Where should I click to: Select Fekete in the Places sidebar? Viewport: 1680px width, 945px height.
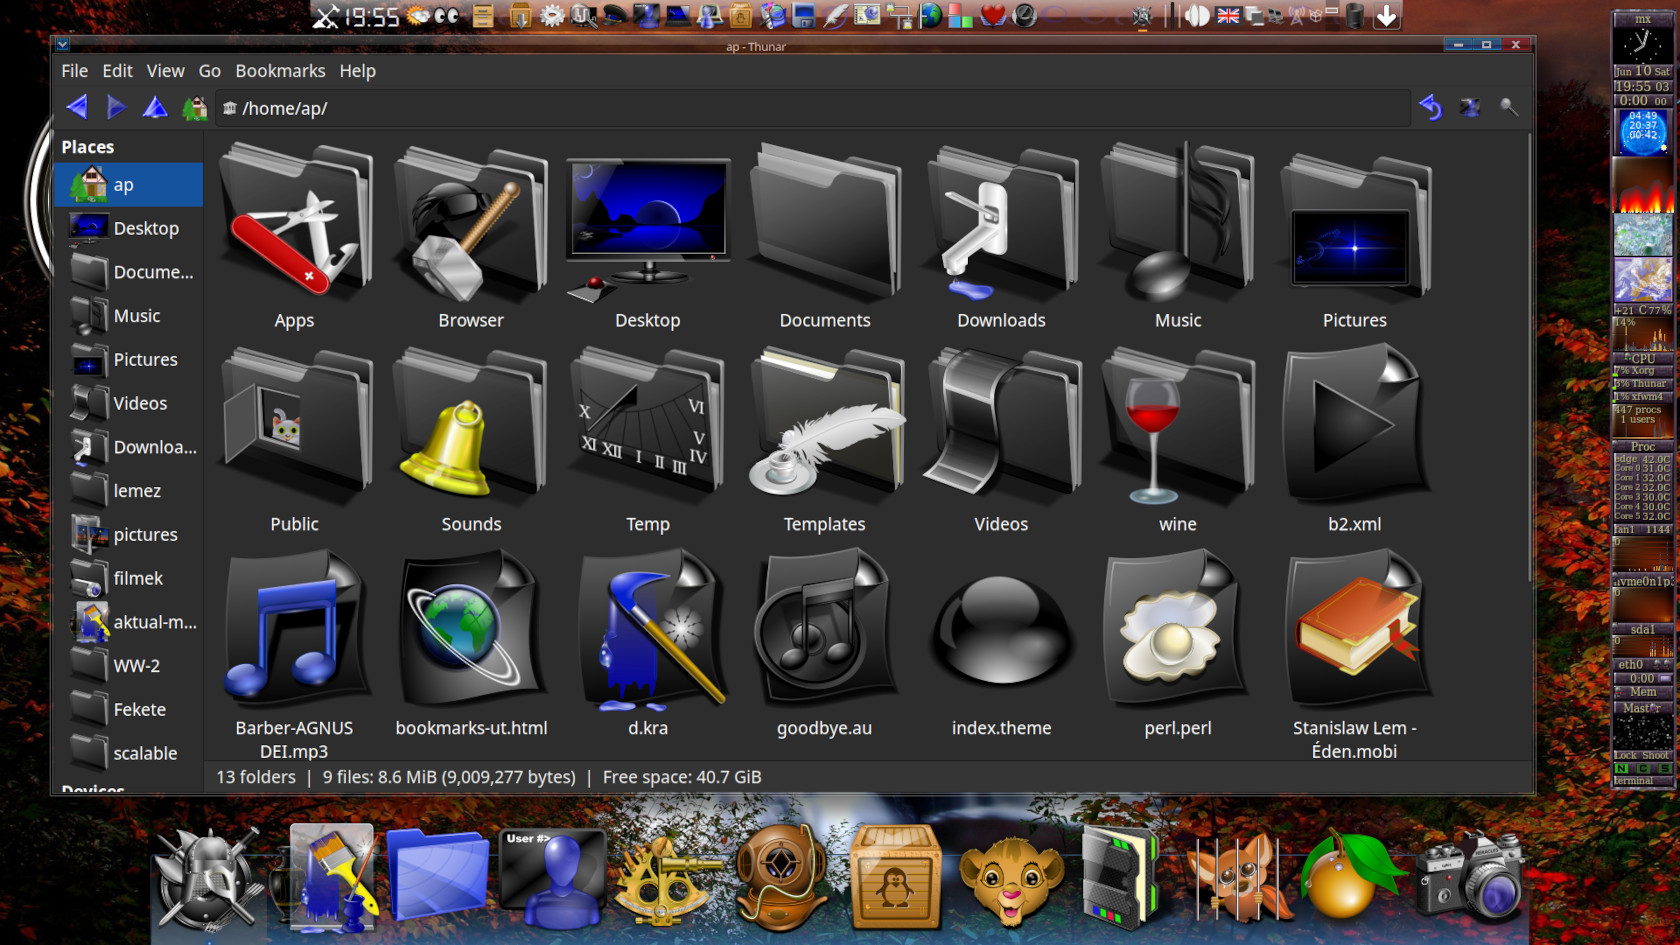click(x=129, y=709)
